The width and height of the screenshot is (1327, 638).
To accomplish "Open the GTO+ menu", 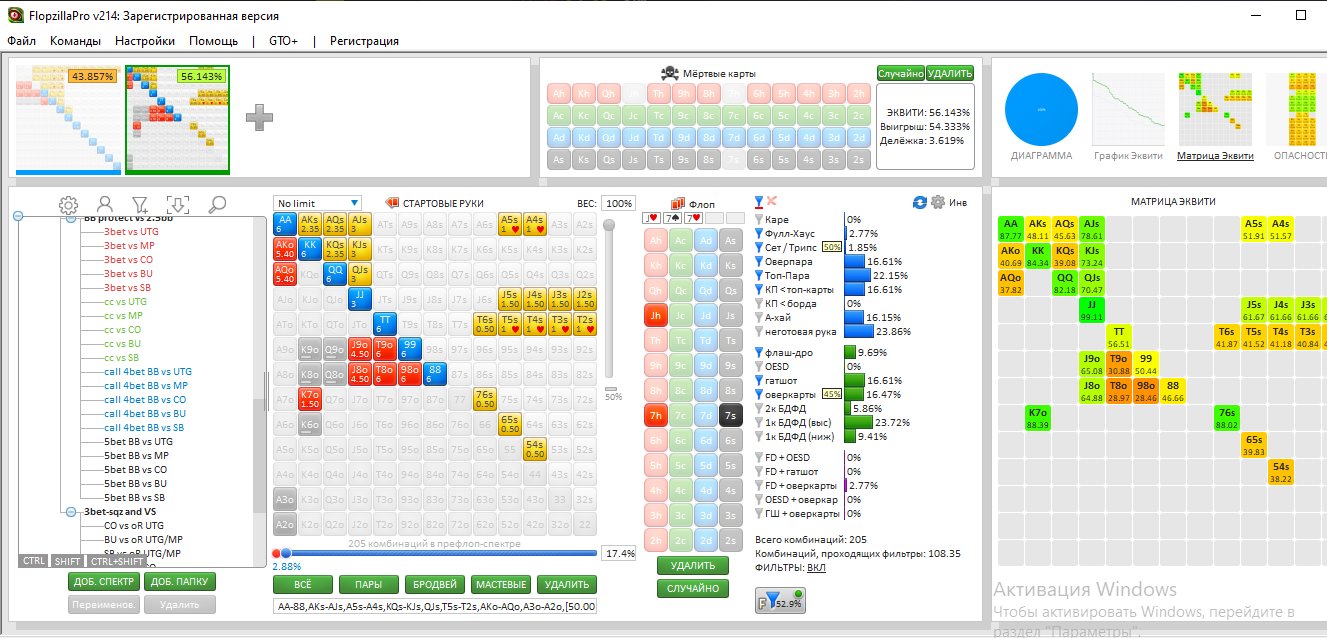I will pyautogui.click(x=284, y=41).
